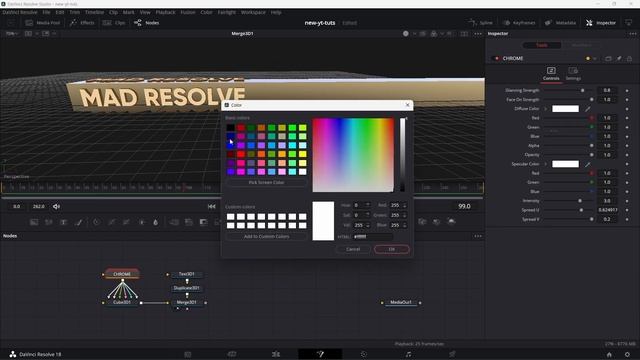Toggle keyframe for Face On Strength
The image size is (640, 360).
tap(627, 100)
